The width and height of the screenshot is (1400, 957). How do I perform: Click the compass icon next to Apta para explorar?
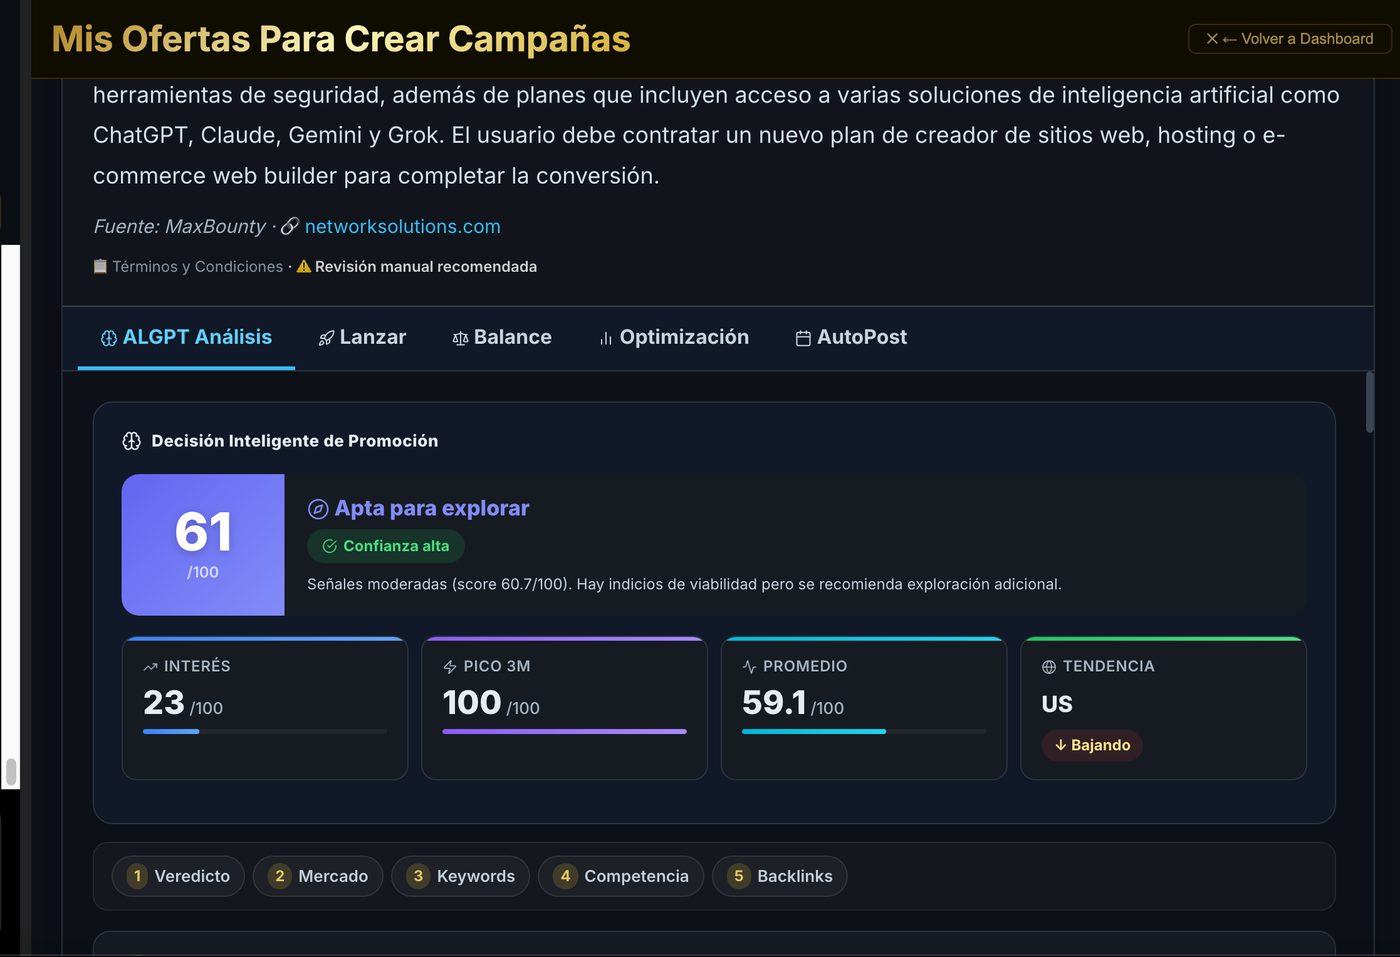pos(318,509)
